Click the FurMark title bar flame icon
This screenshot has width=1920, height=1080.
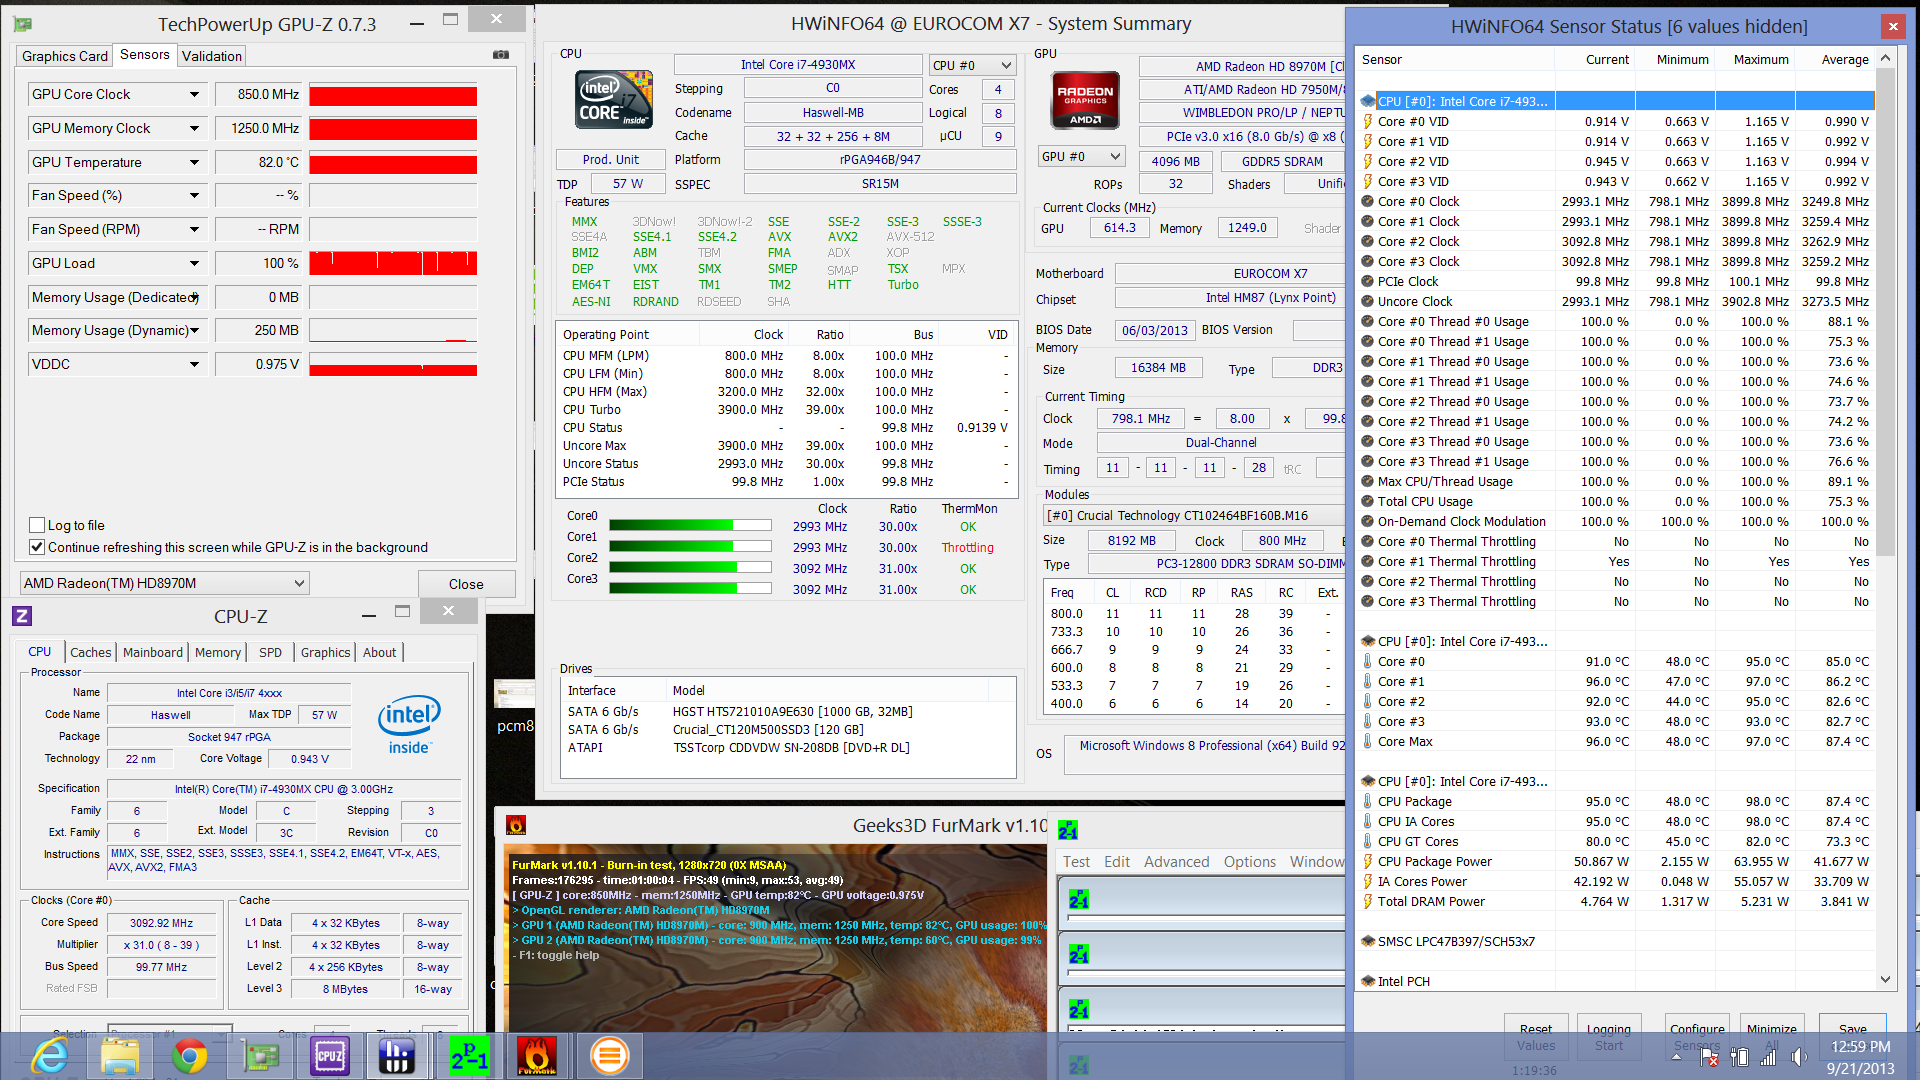pyautogui.click(x=516, y=825)
